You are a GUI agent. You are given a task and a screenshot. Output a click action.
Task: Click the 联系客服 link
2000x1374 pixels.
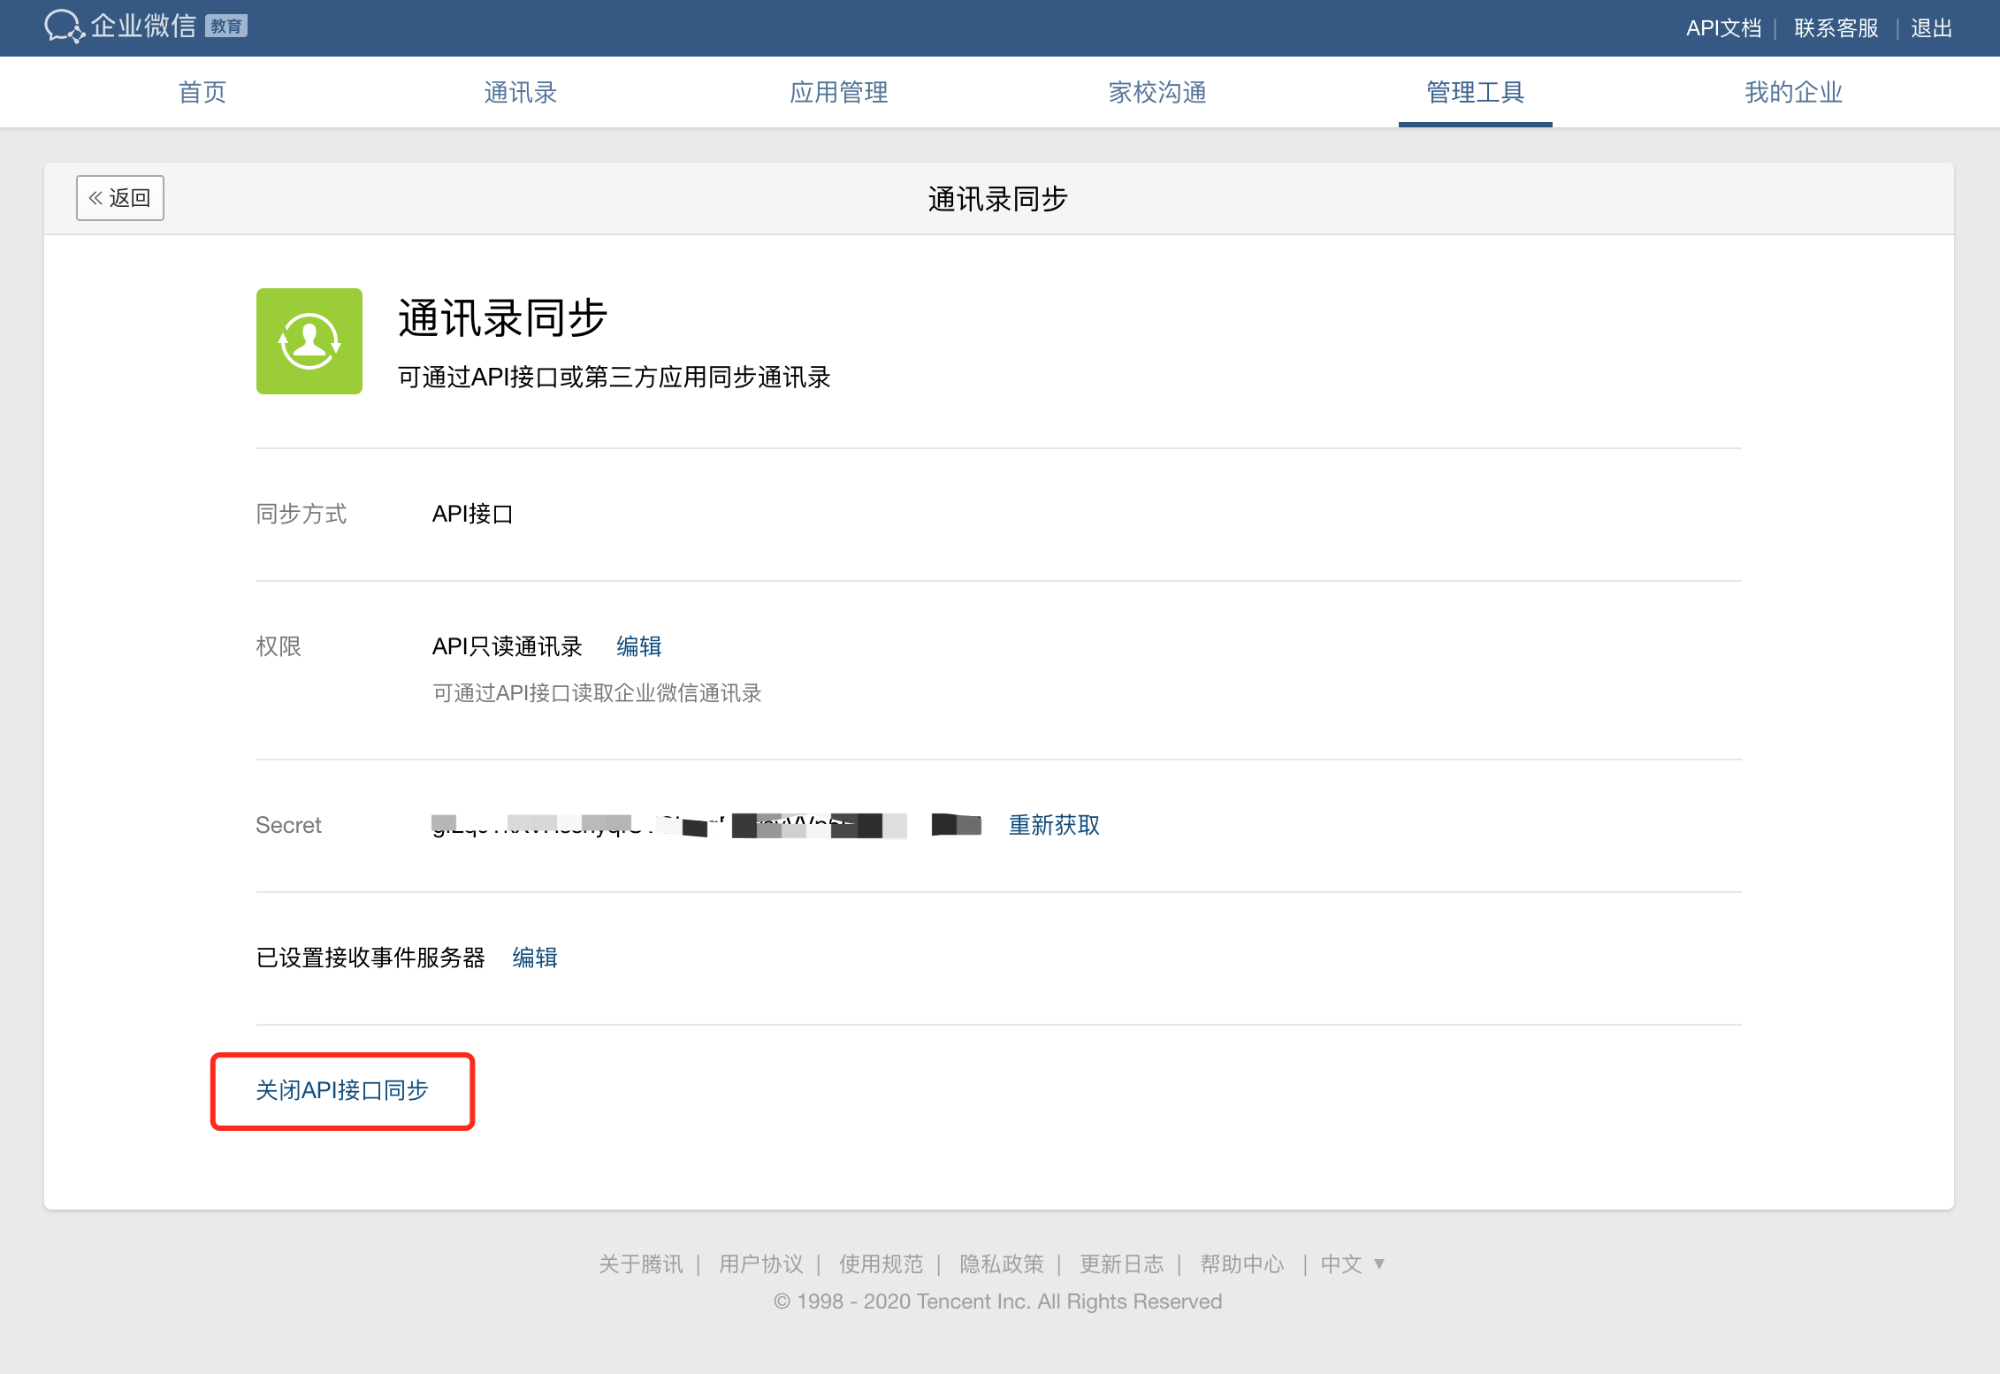click(x=1836, y=28)
